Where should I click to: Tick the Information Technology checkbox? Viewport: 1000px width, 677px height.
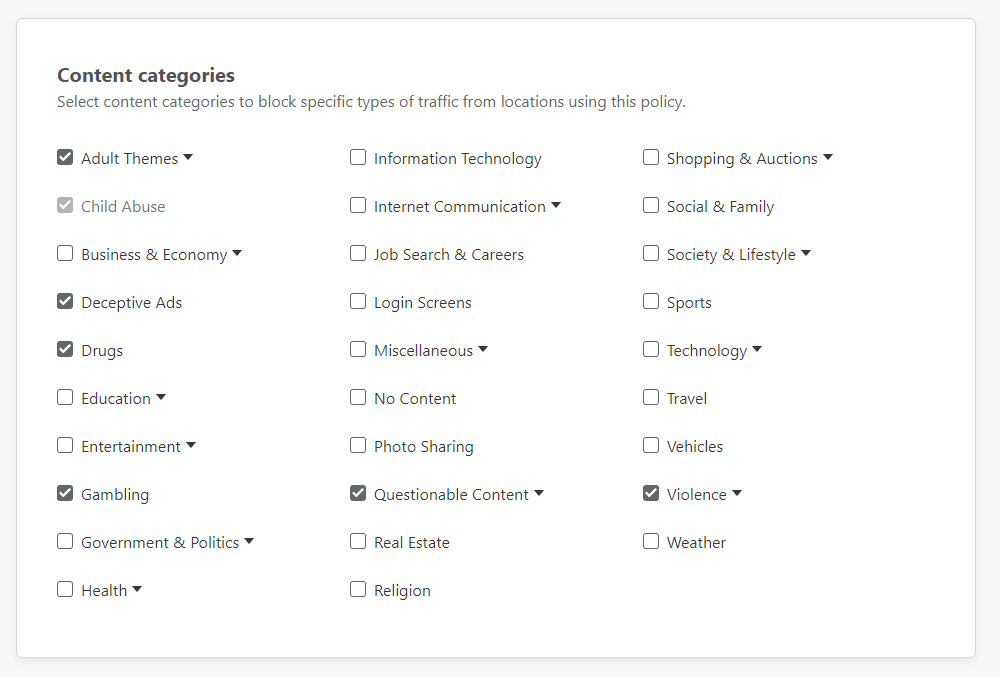[358, 157]
